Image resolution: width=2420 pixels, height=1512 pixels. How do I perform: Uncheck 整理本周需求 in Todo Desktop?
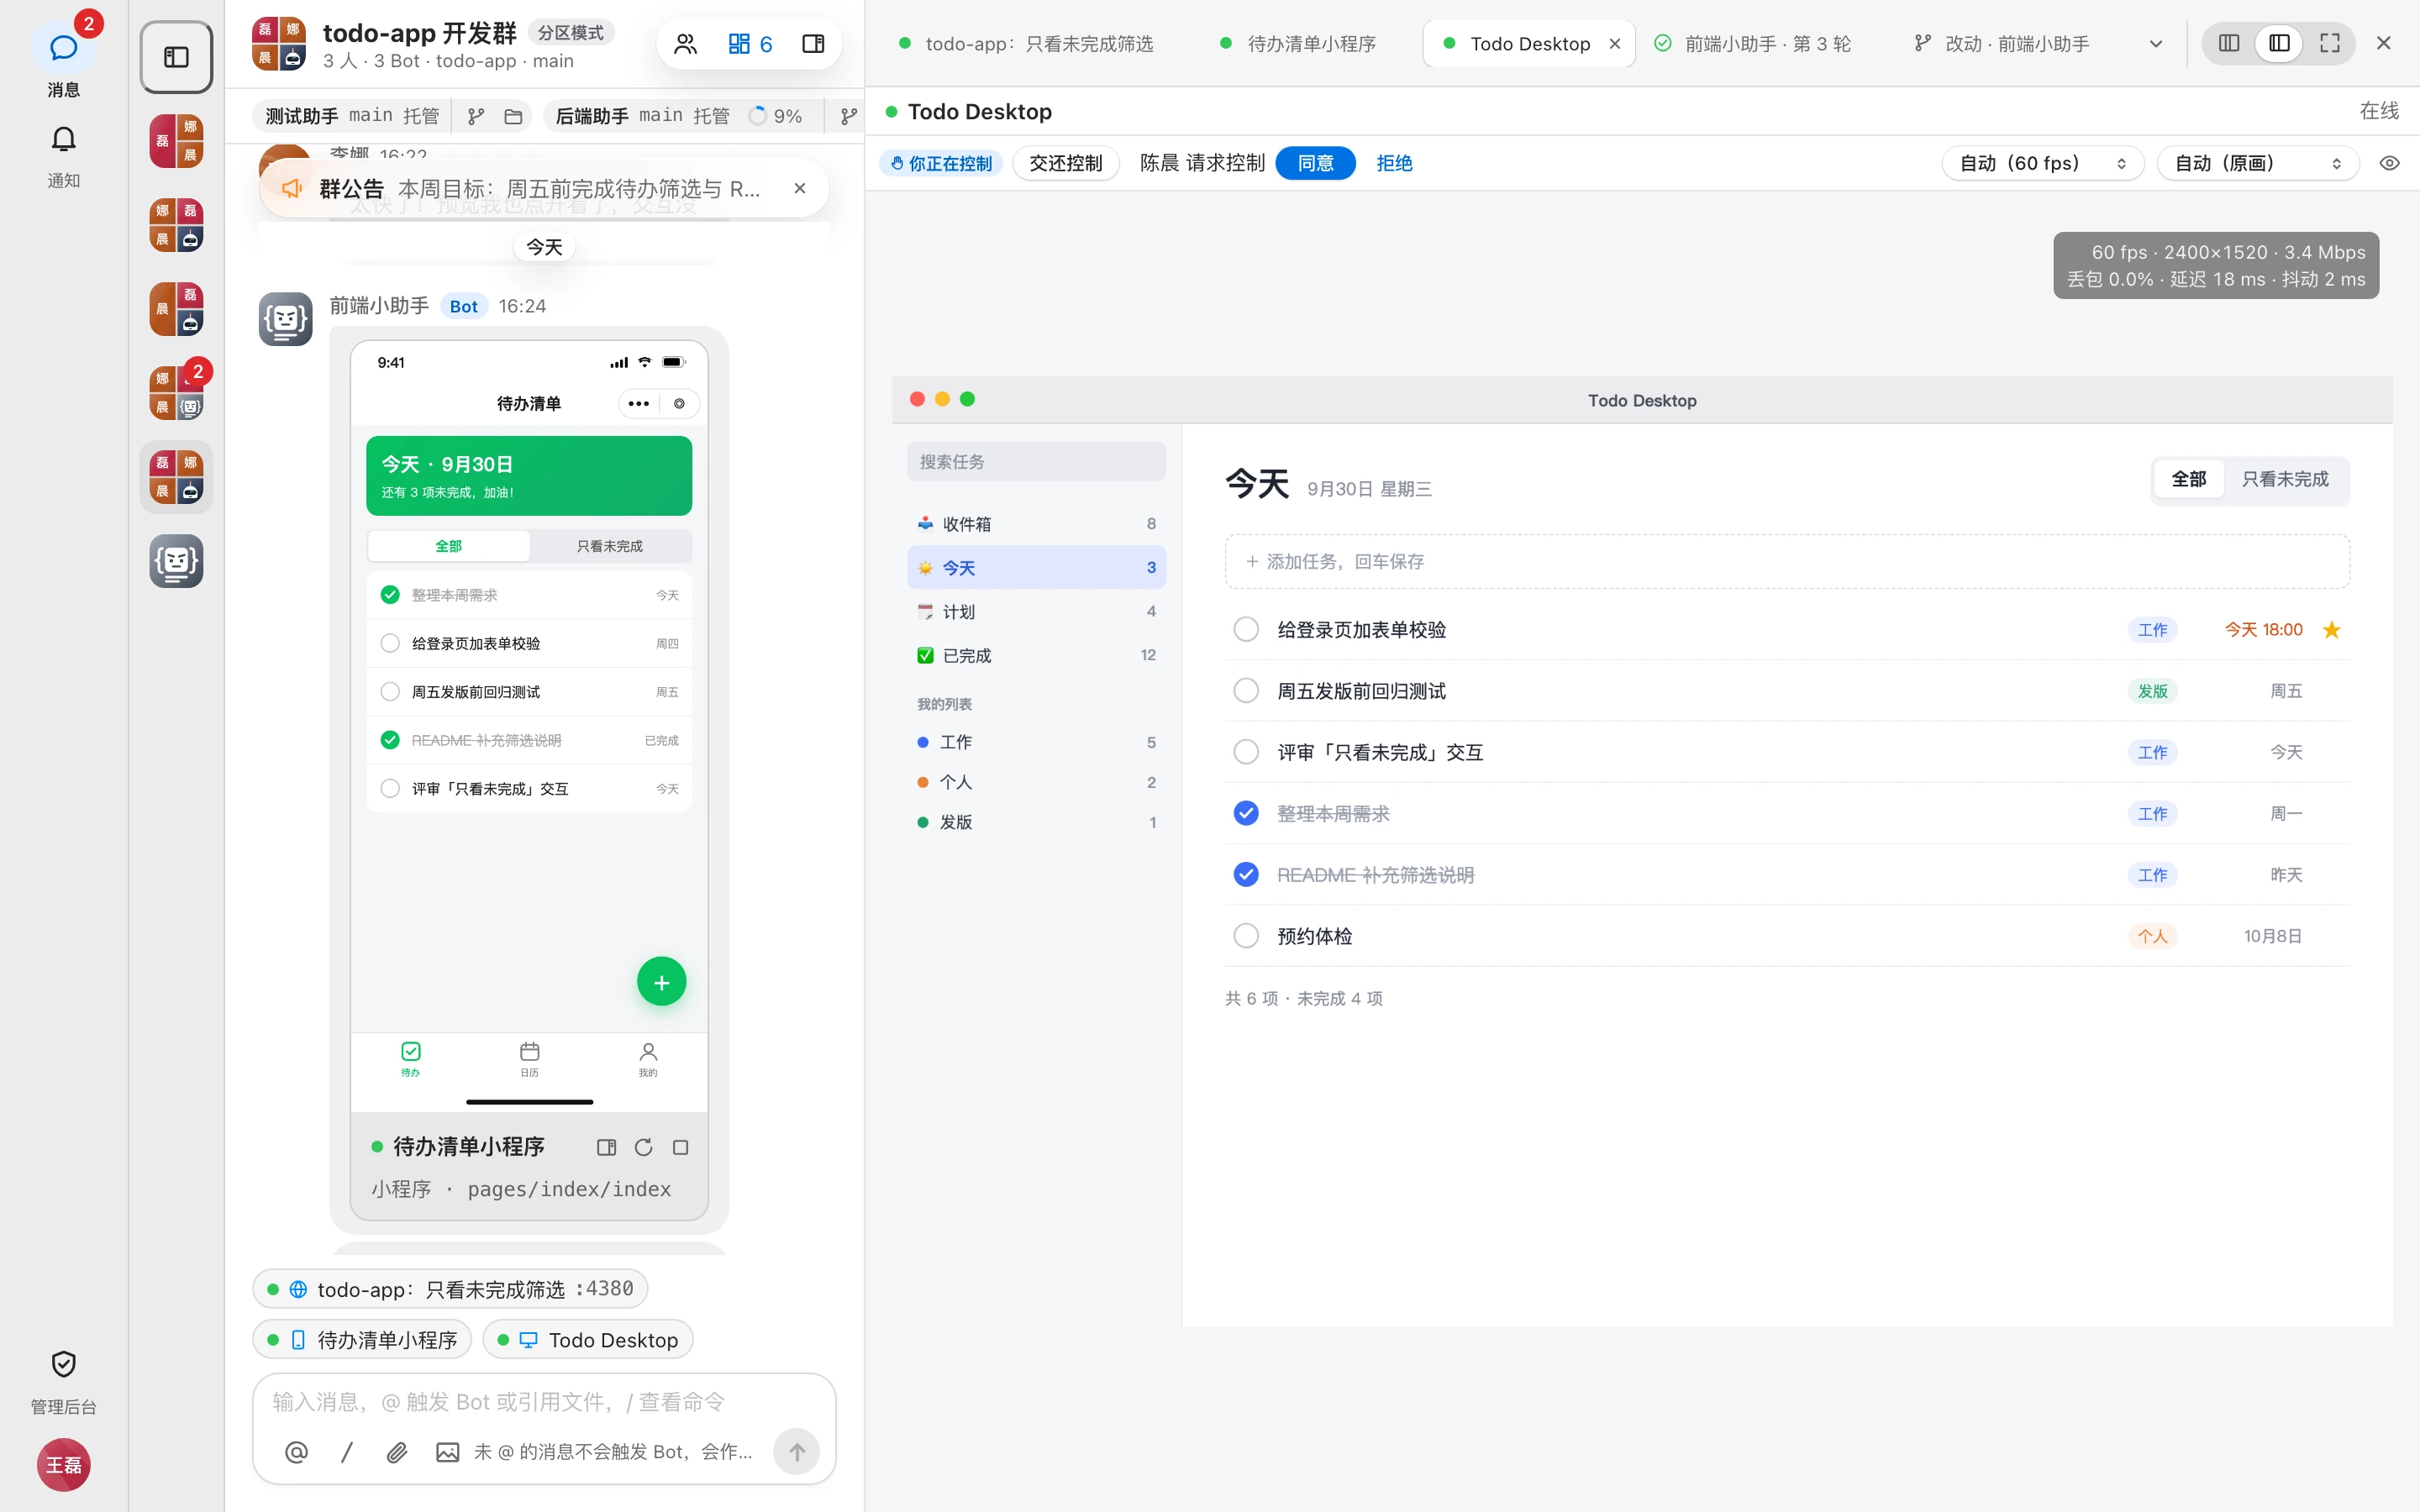click(1246, 813)
